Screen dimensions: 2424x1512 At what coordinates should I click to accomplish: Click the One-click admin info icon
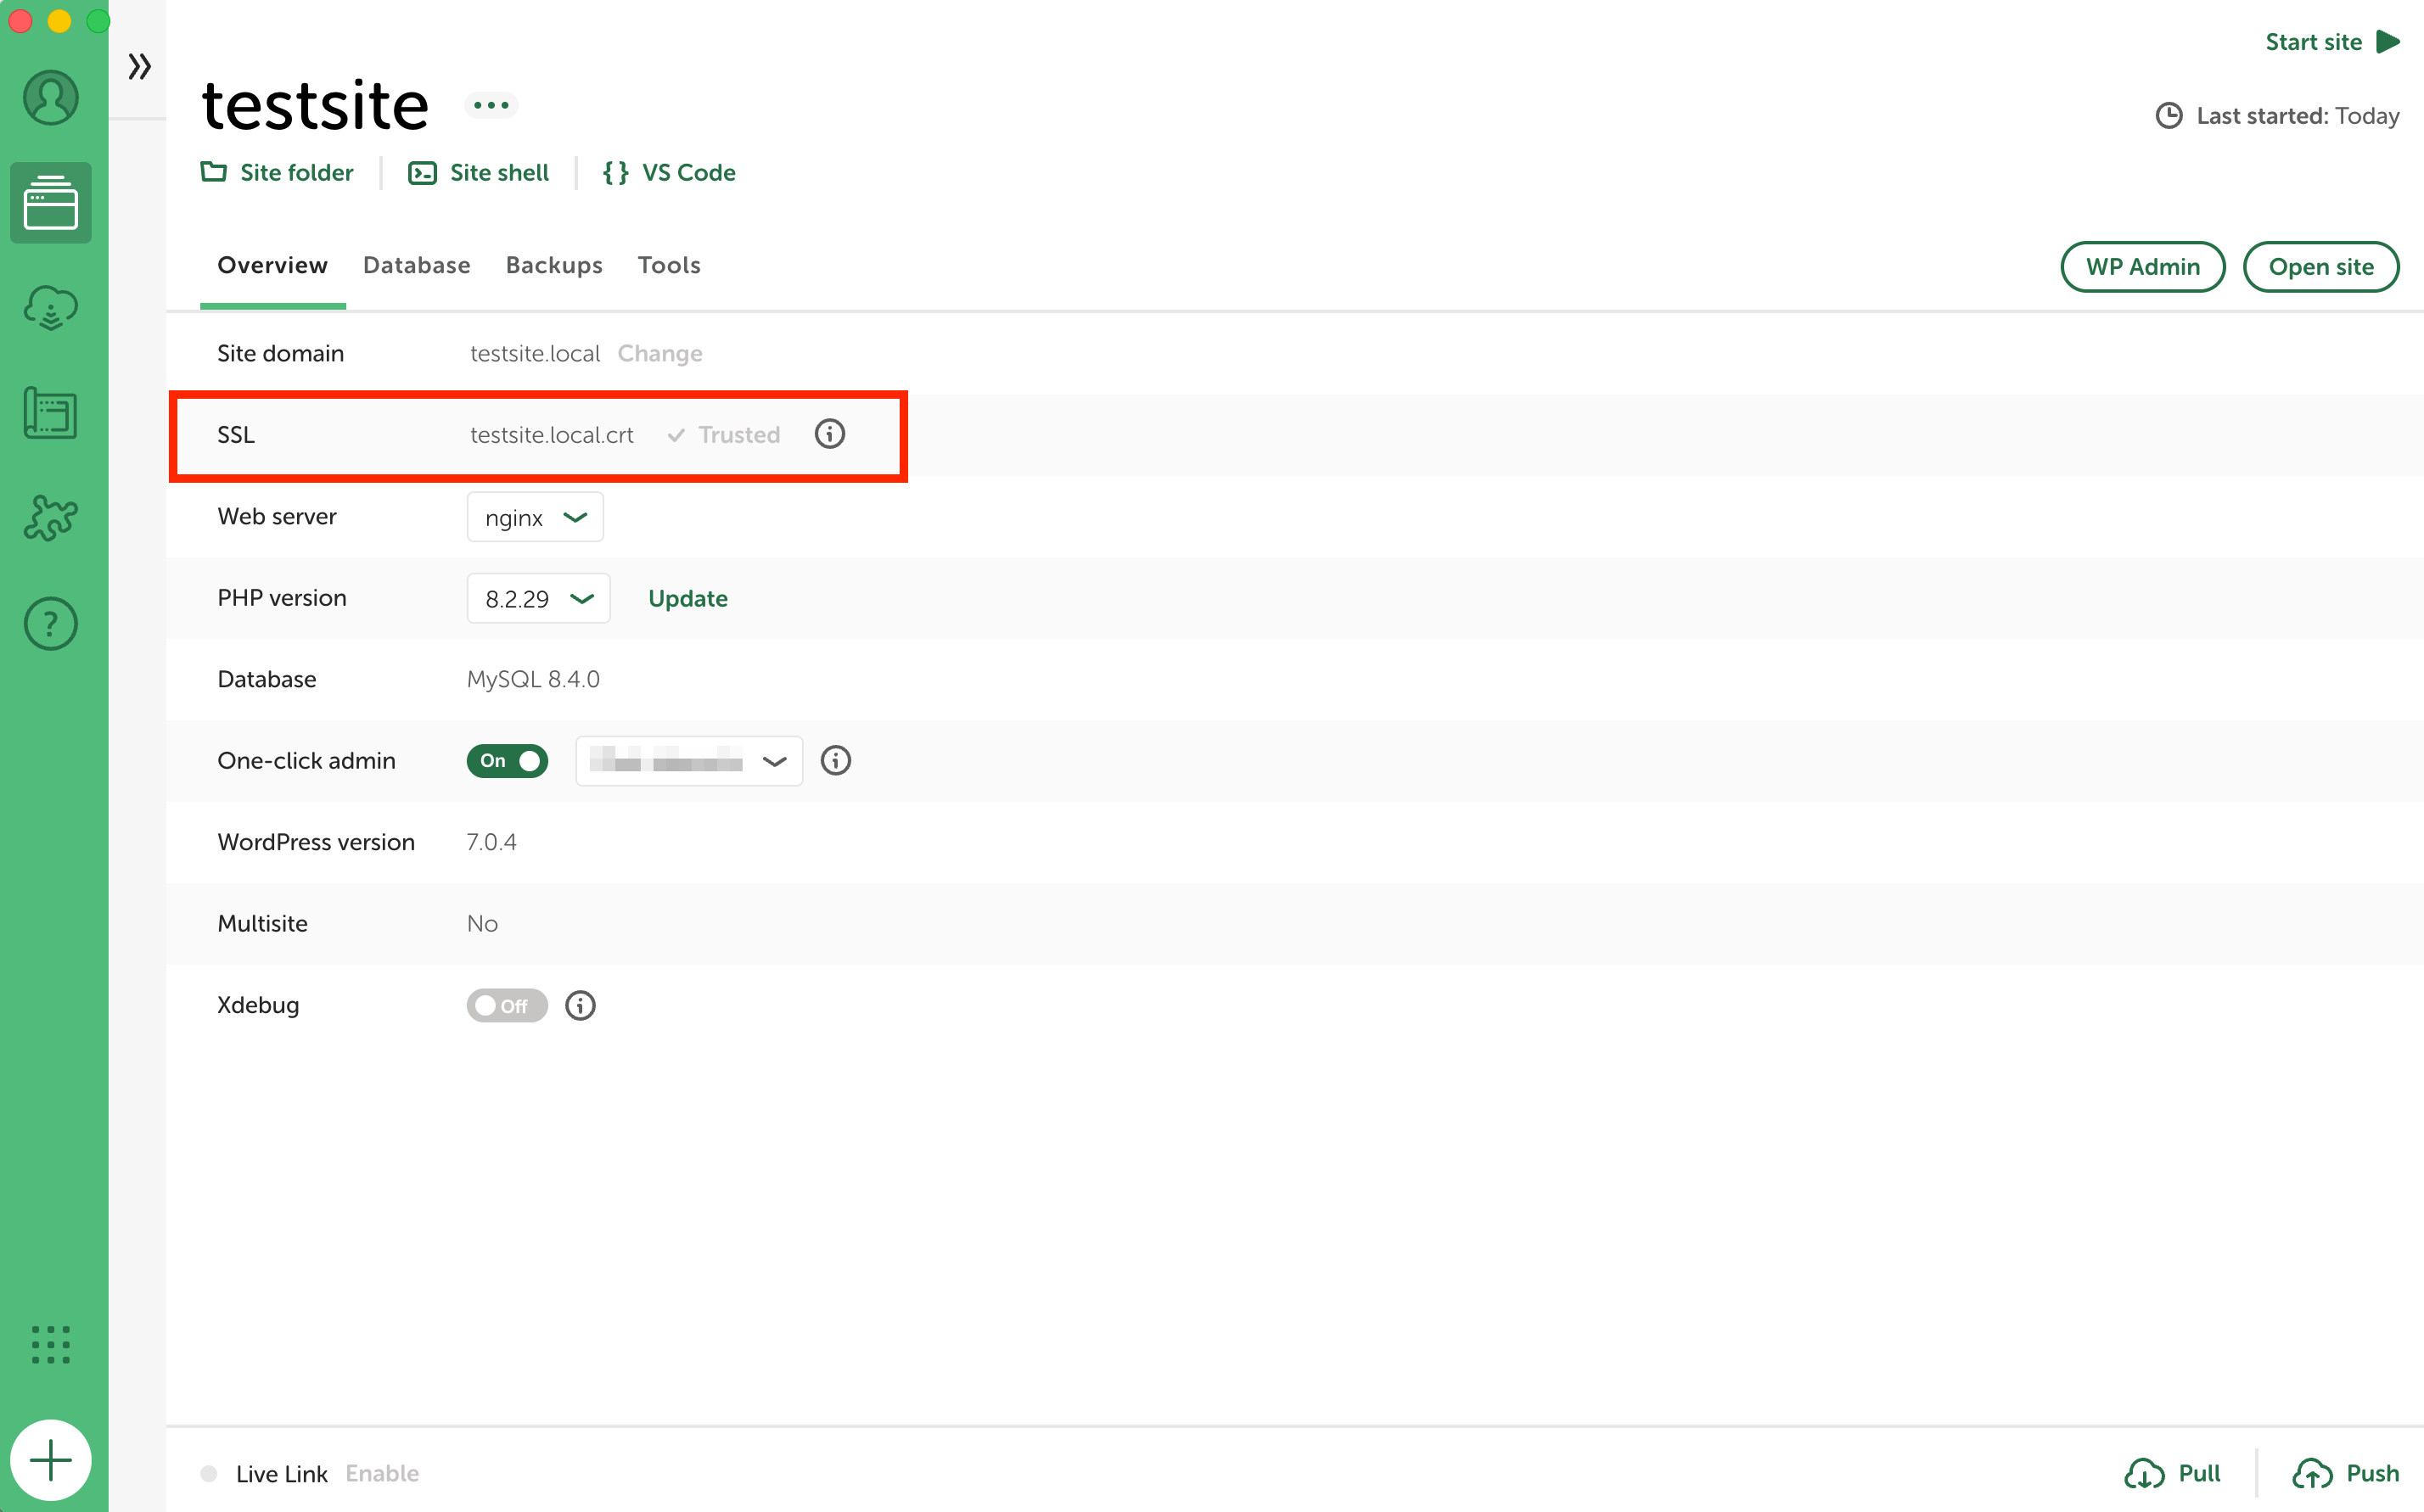836,761
